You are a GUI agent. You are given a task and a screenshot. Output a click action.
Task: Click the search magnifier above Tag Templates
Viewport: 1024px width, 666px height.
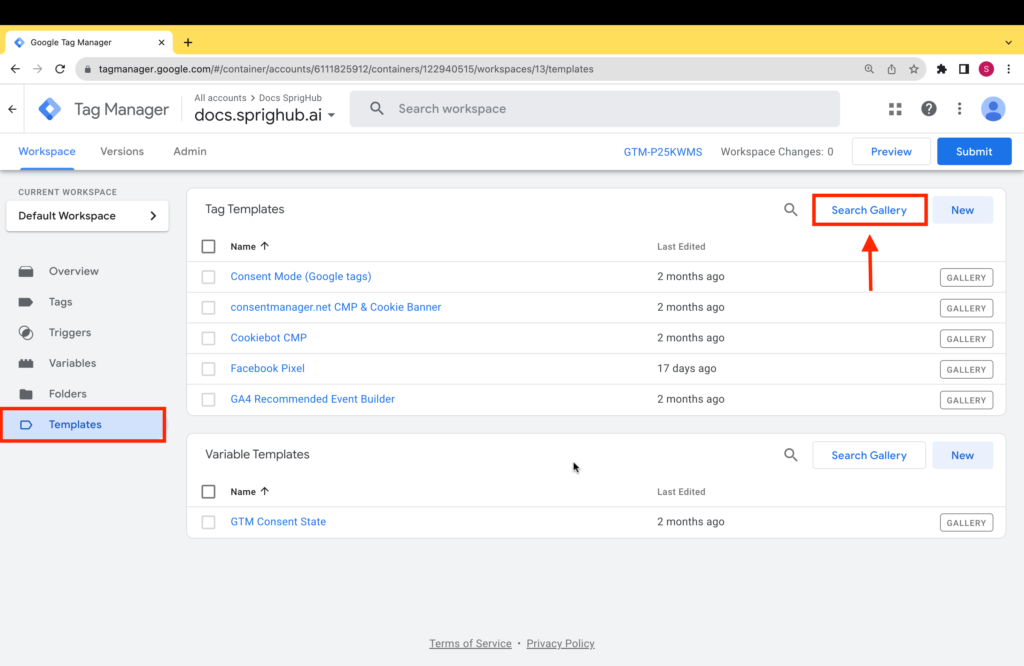[791, 209]
